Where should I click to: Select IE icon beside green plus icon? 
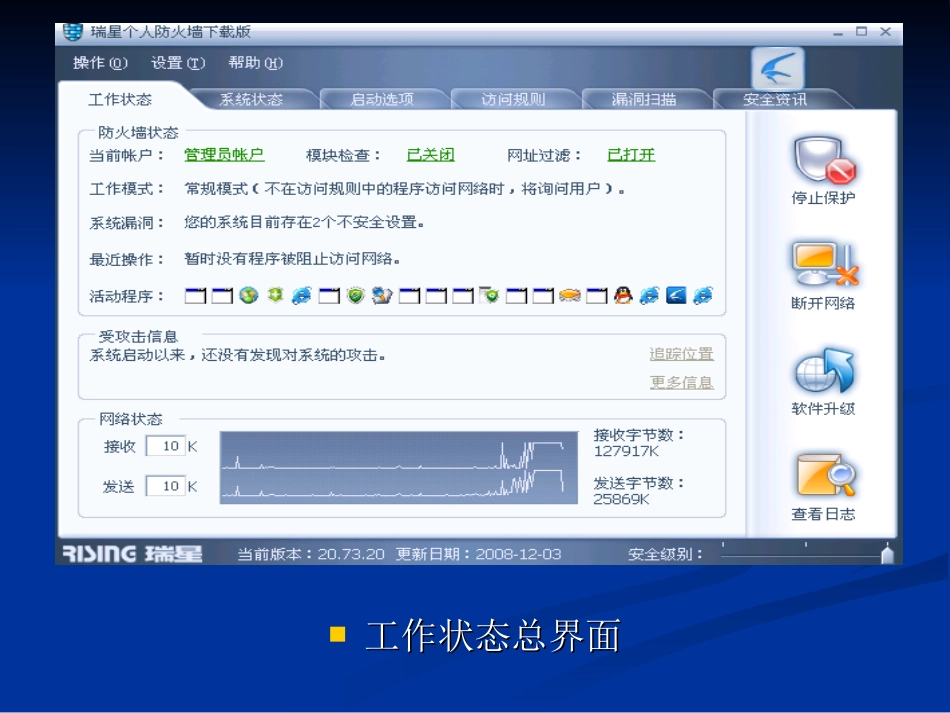[302, 296]
